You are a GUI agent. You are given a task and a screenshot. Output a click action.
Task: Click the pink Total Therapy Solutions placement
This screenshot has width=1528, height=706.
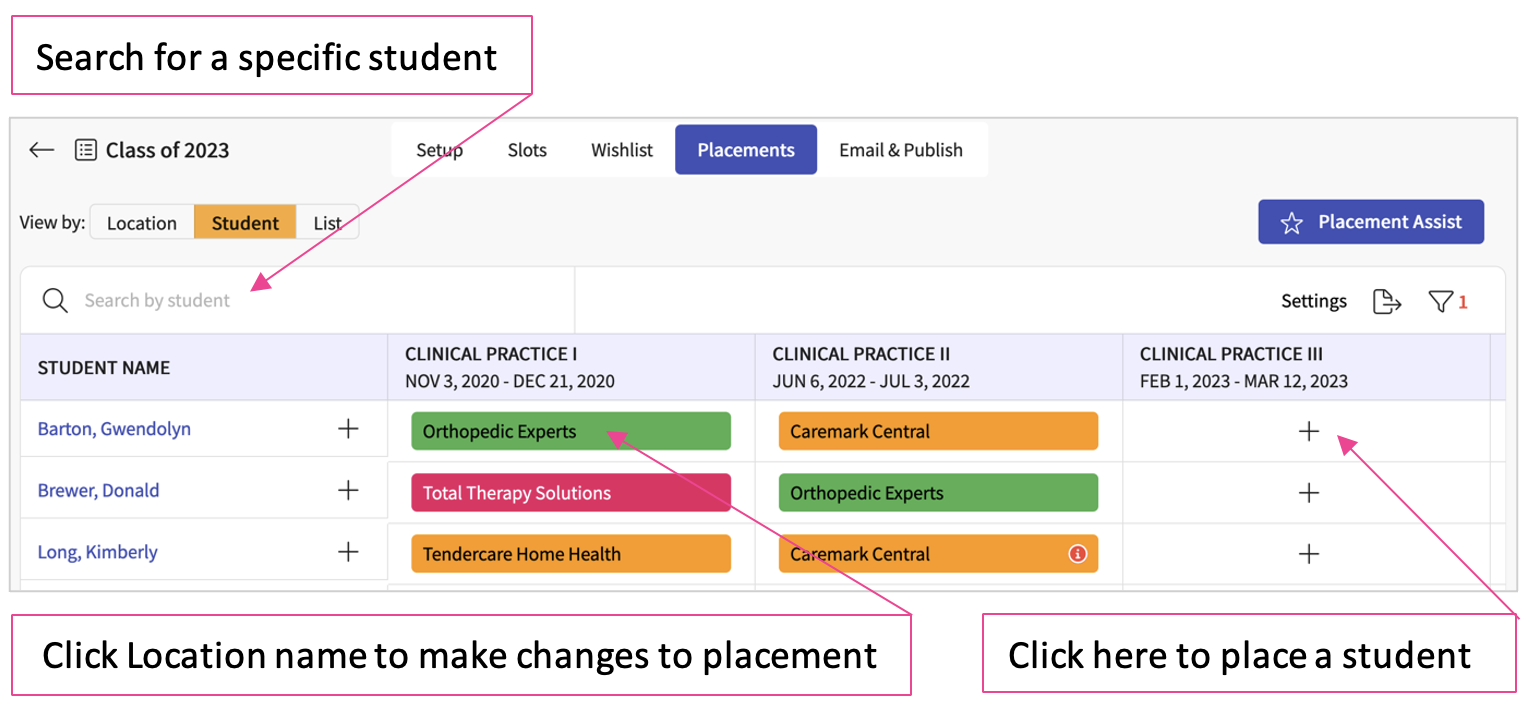point(571,493)
